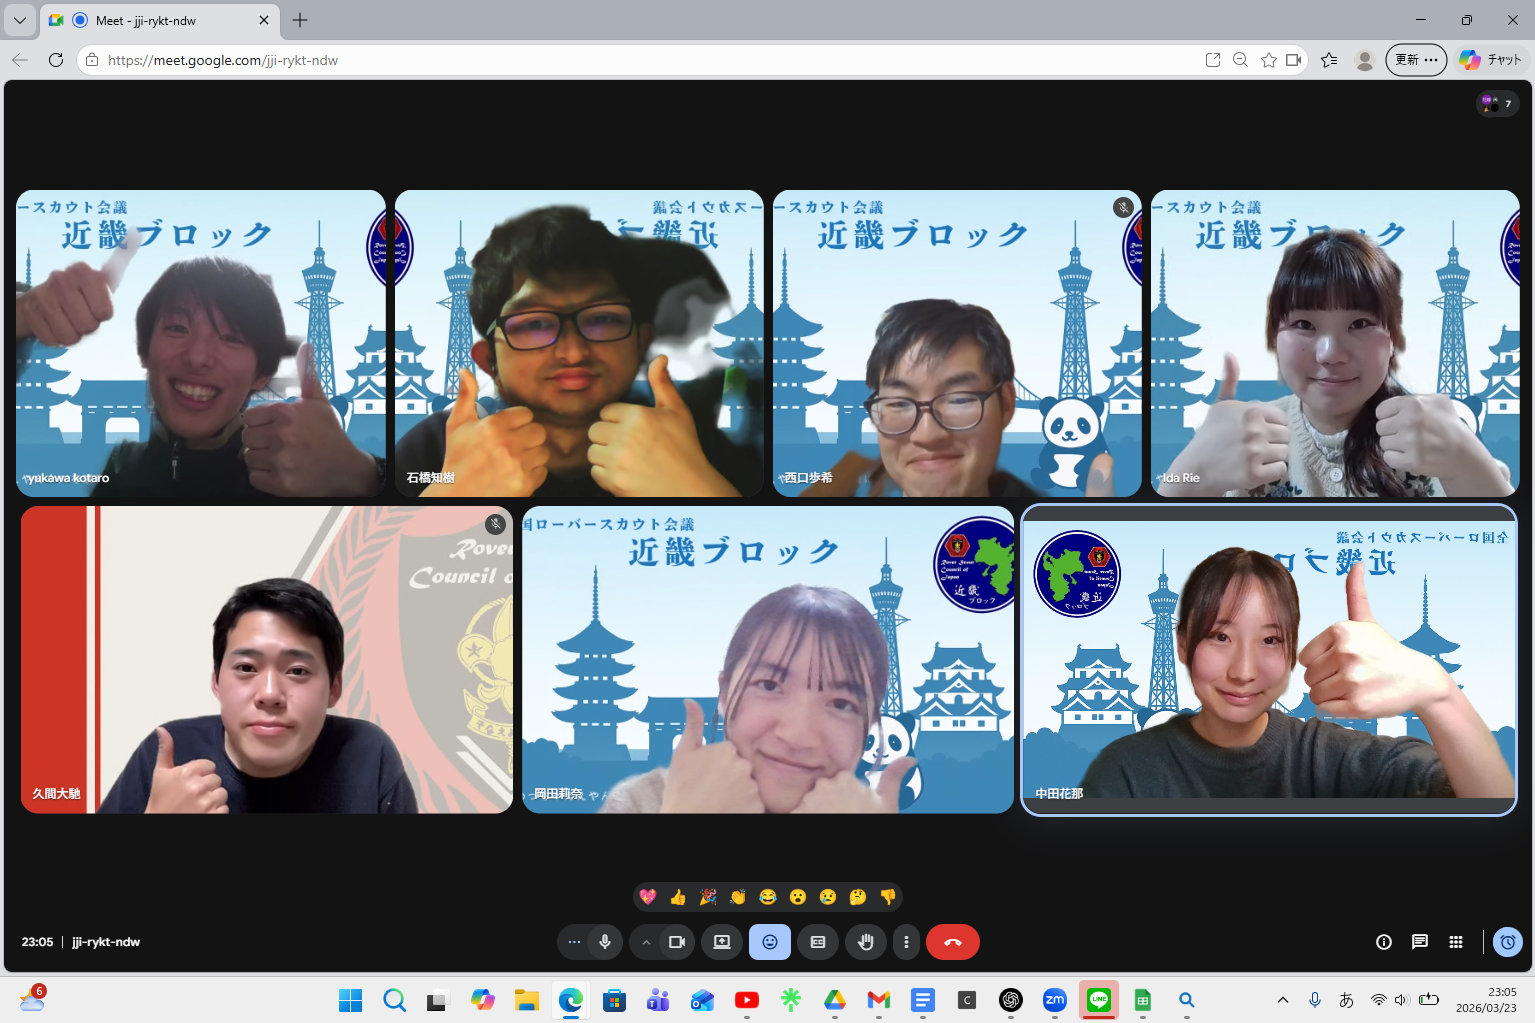Start screen sharing with Present now
The height and width of the screenshot is (1023, 1535).
[722, 942]
